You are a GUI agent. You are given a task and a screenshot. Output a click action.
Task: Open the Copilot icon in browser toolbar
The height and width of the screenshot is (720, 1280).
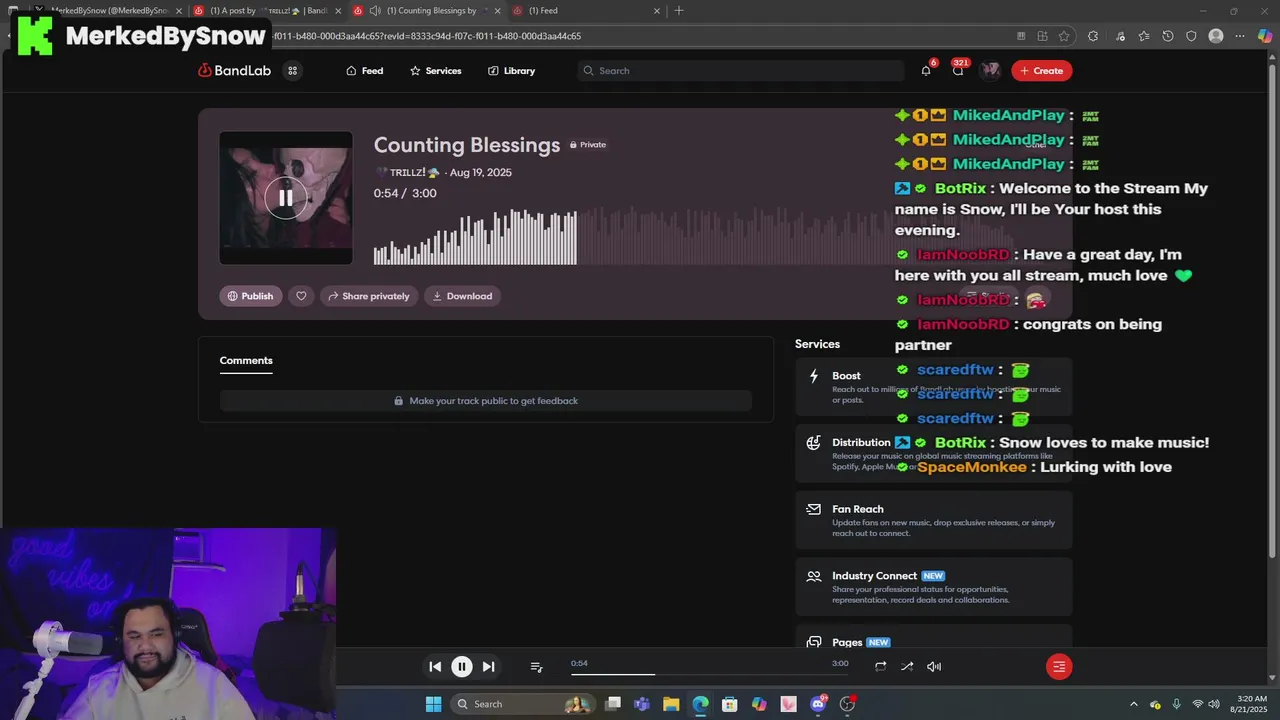coord(1265,36)
